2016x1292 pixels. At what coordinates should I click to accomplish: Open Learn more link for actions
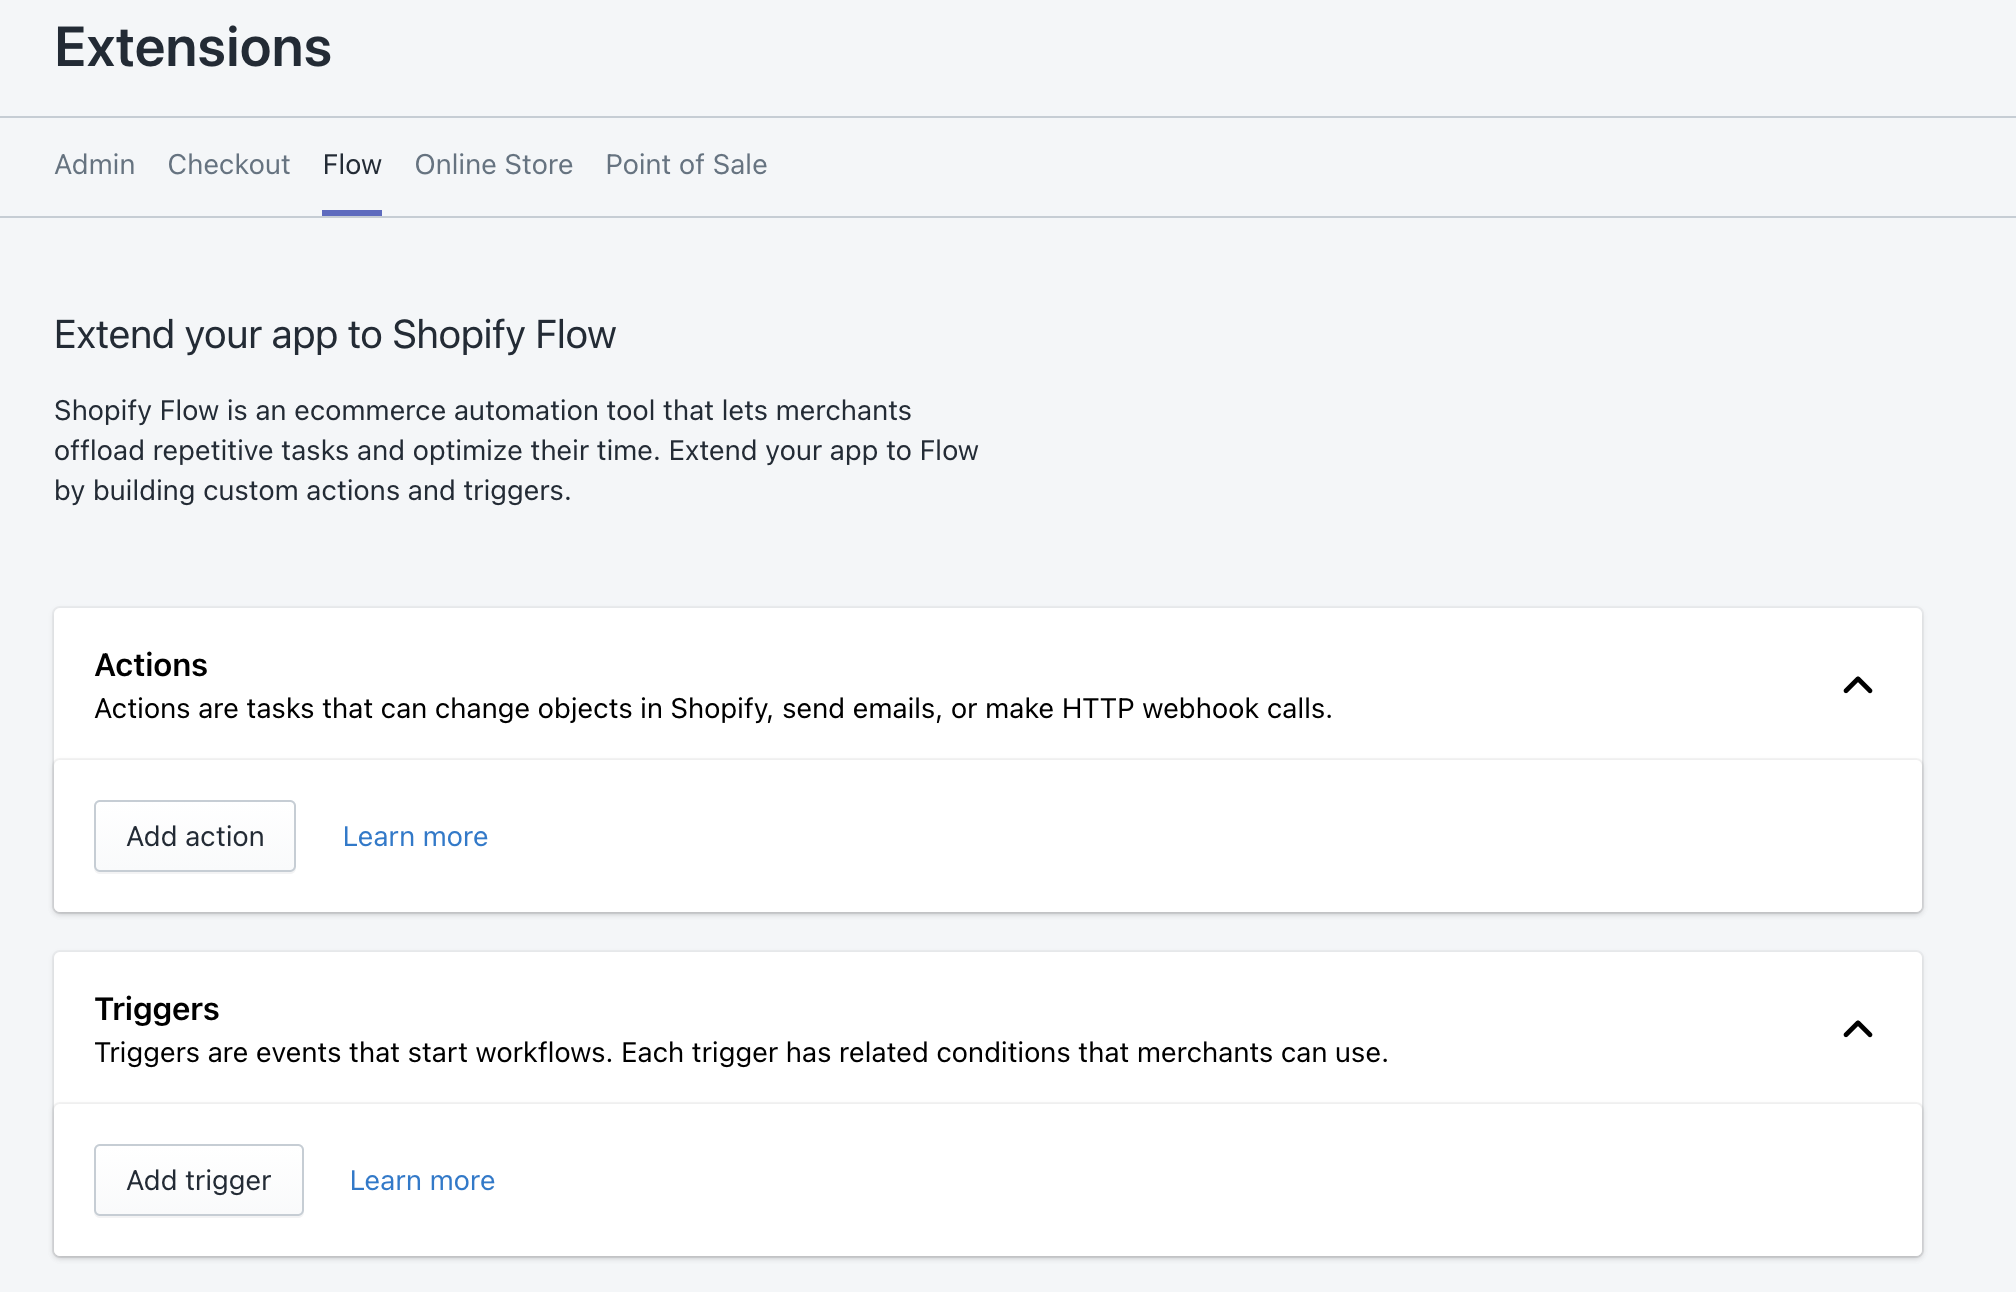[415, 837]
